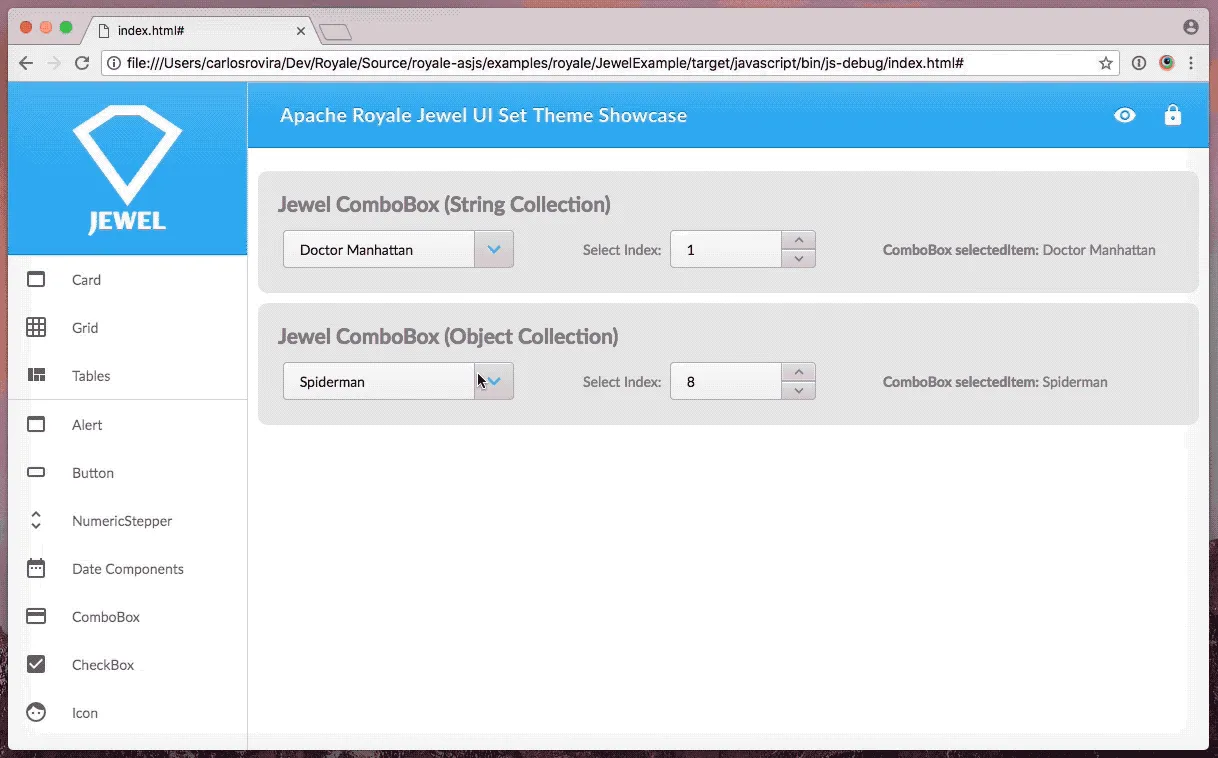Screen dimensions: 1218x758
Task: Open the Alert menu item
Action: tap(127, 424)
